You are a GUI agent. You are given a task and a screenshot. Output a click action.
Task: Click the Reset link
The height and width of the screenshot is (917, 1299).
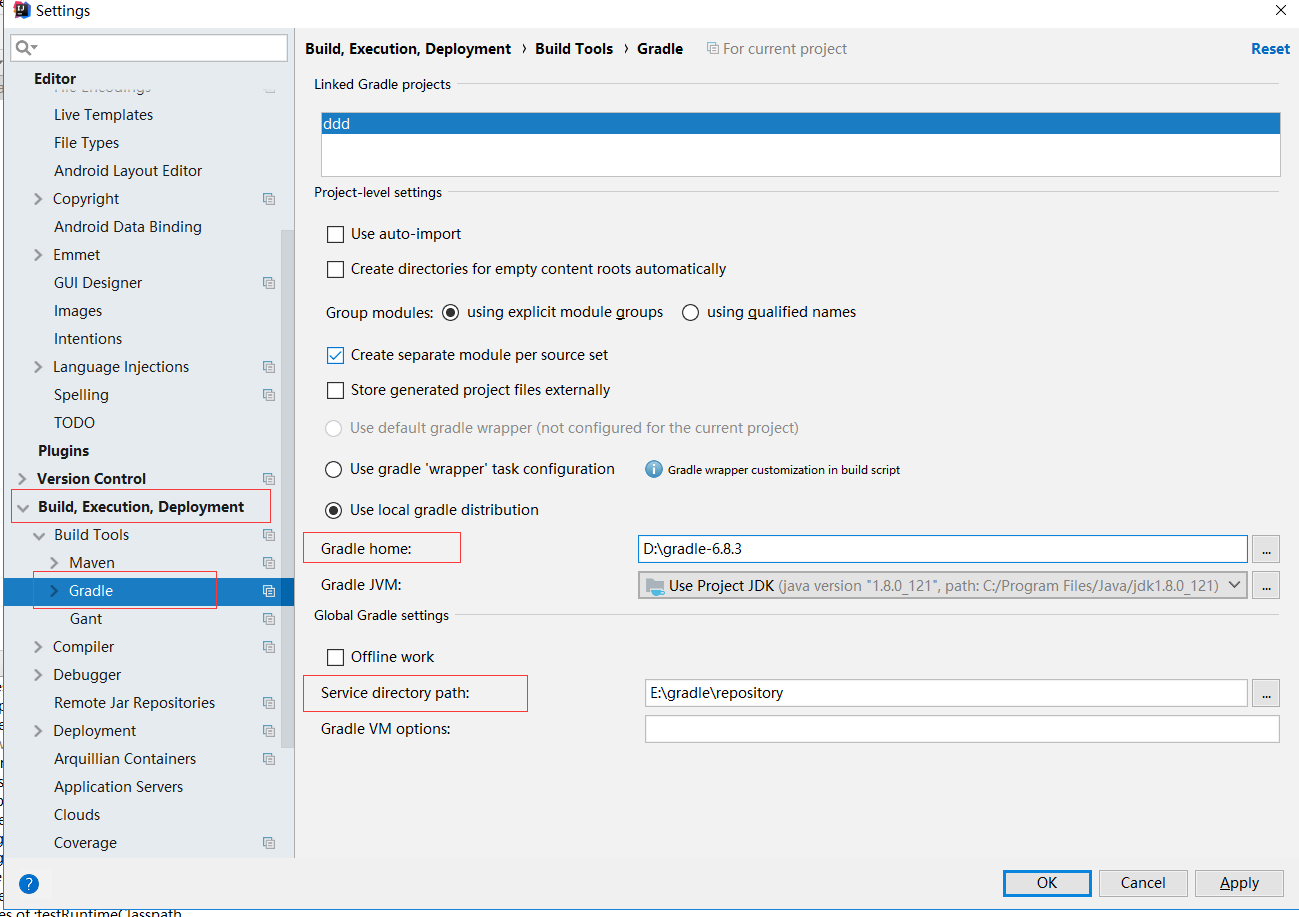pyautogui.click(x=1270, y=48)
